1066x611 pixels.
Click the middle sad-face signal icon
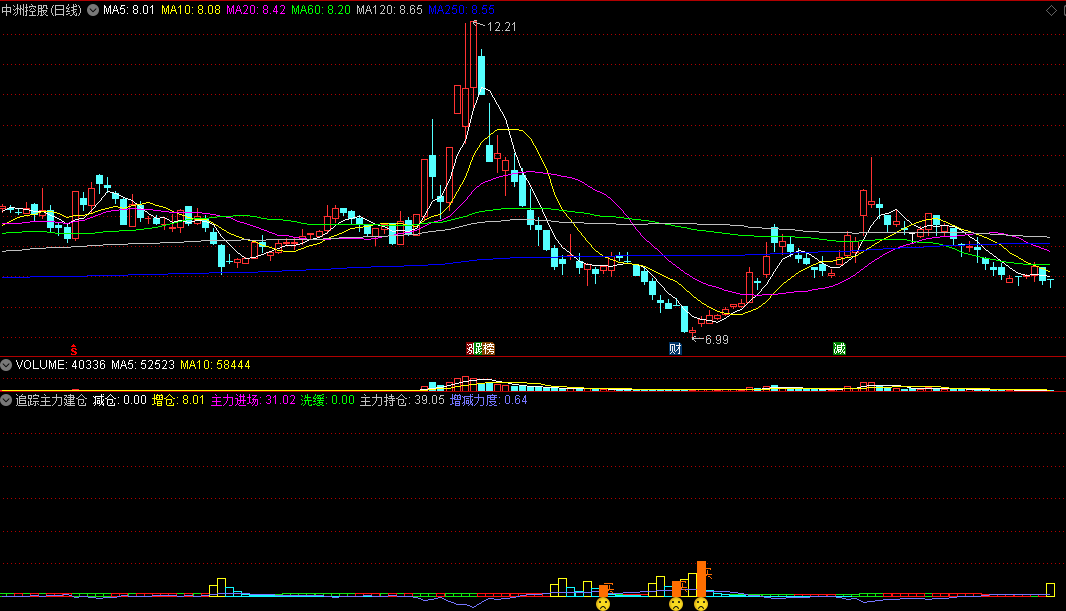click(x=676, y=604)
